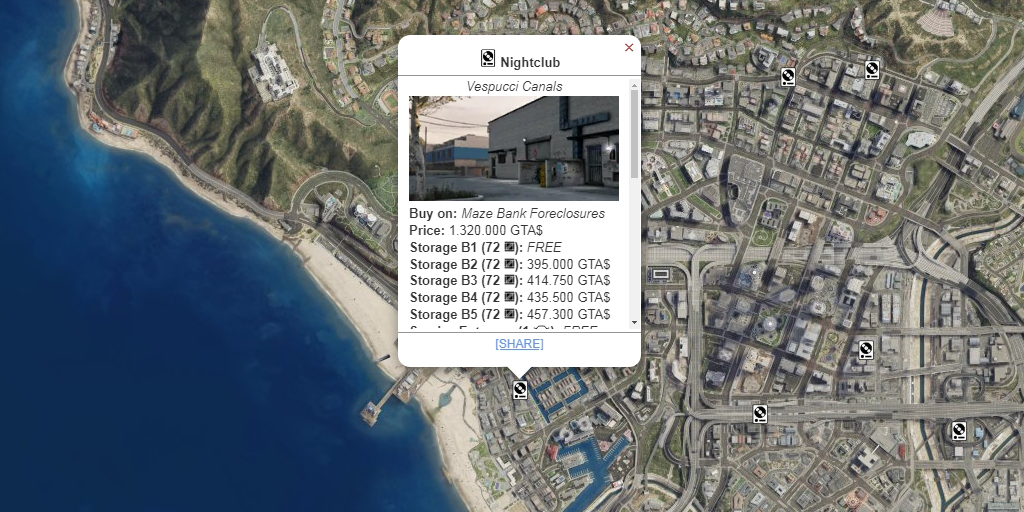Click the nightclub marker east of downtown skyscrapers
1024x512 pixels.
point(866,350)
